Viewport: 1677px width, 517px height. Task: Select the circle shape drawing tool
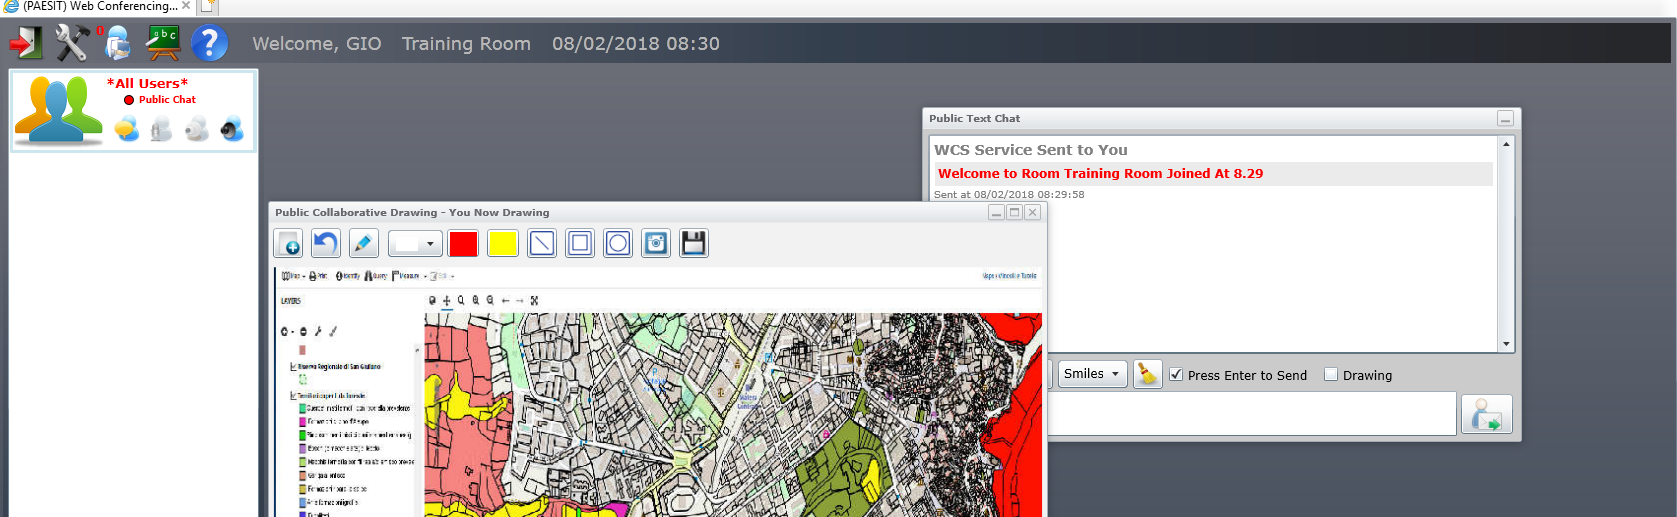coord(618,243)
